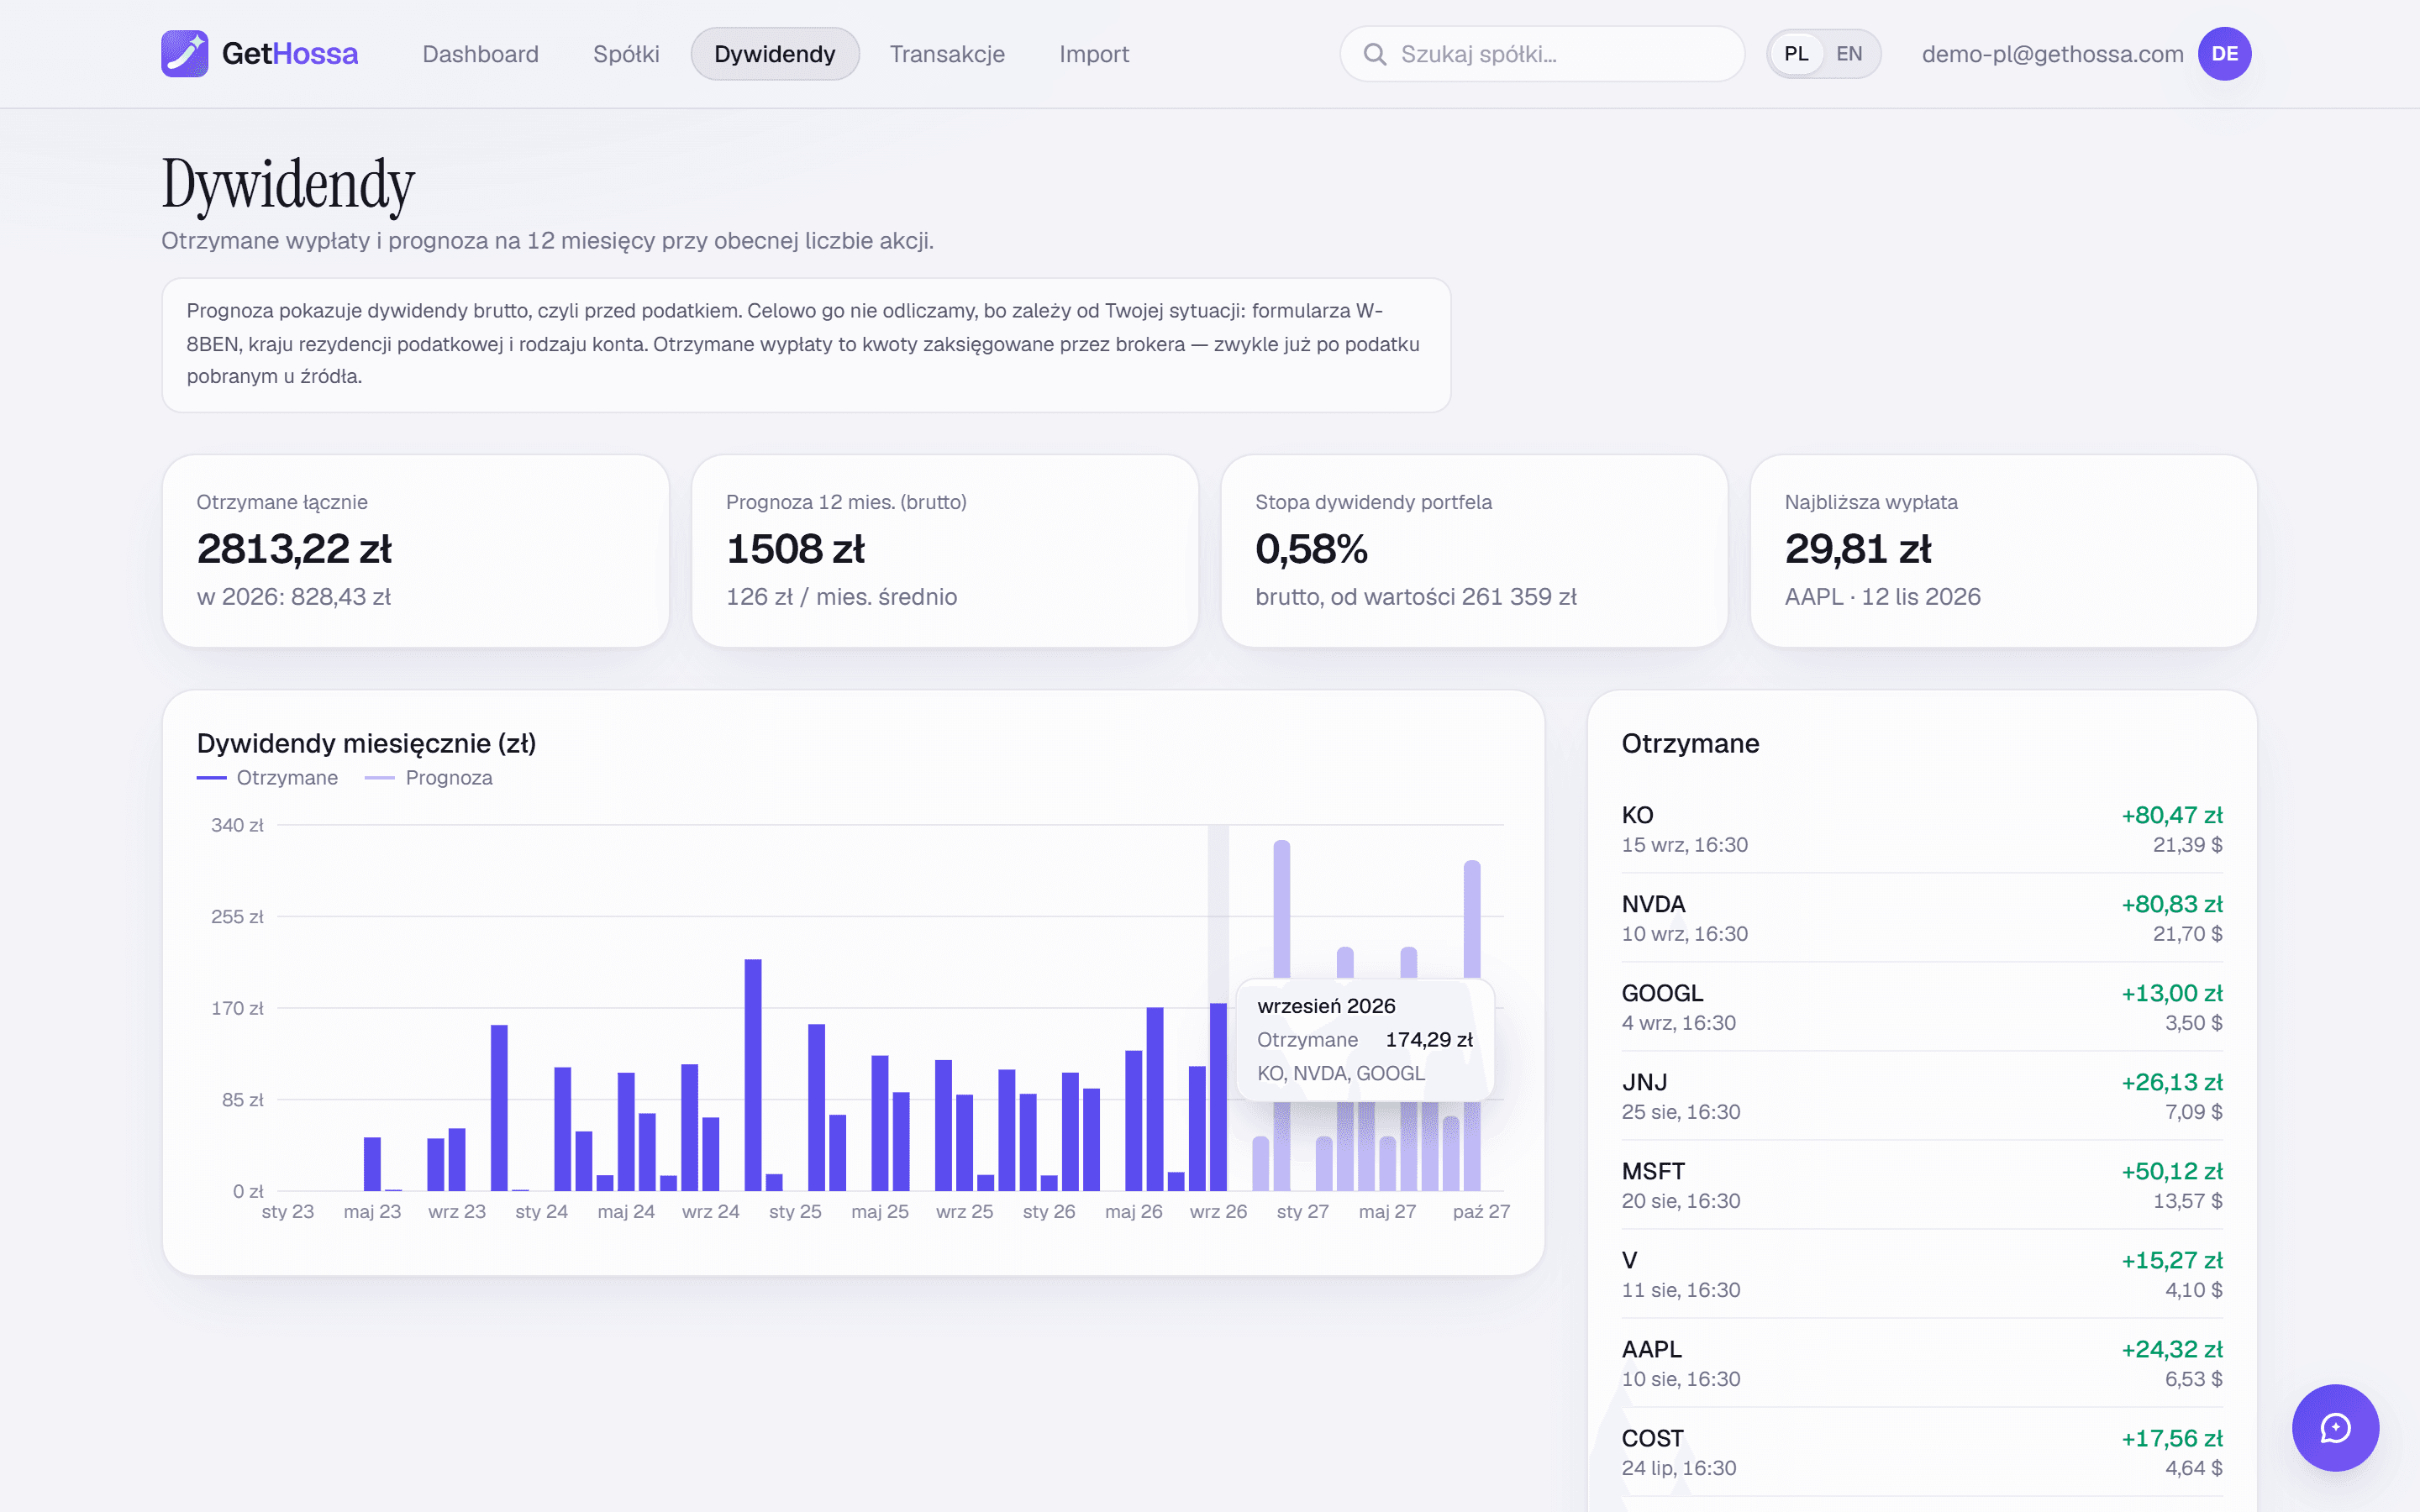Screen dimensions: 2420x1512
Task: Open the Transakcje tab
Action: (x=947, y=54)
